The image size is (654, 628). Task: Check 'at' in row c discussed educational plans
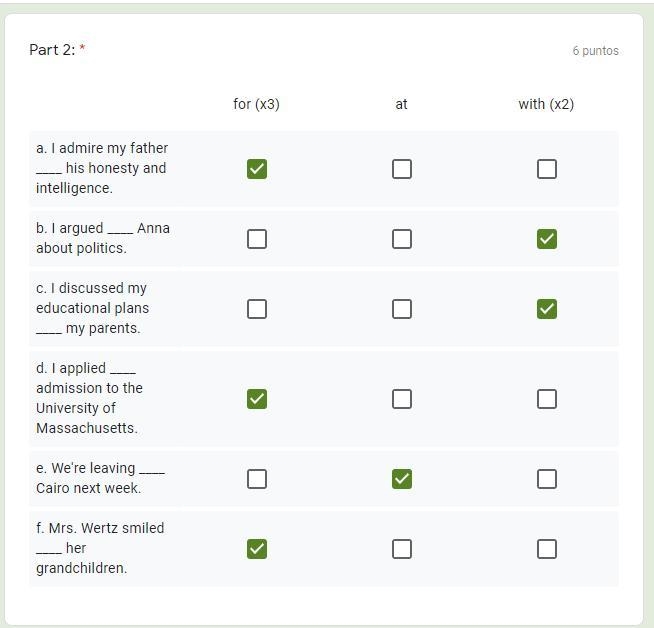tap(402, 309)
